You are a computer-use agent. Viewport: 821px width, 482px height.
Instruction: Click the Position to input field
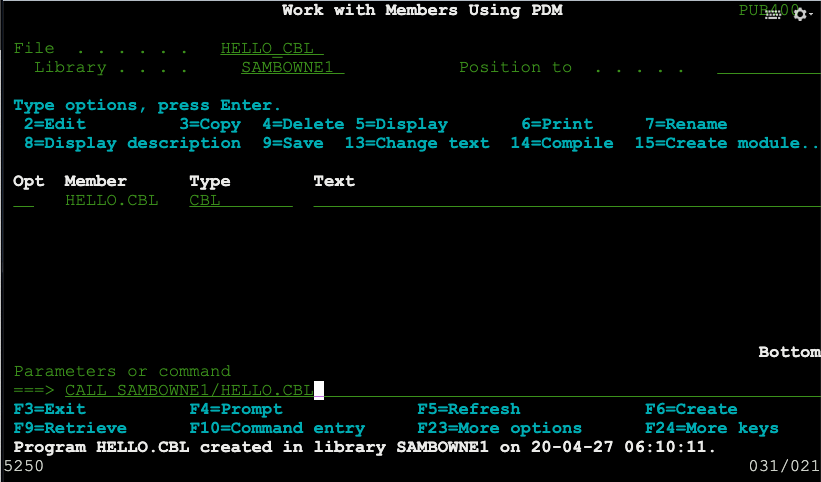[768, 67]
